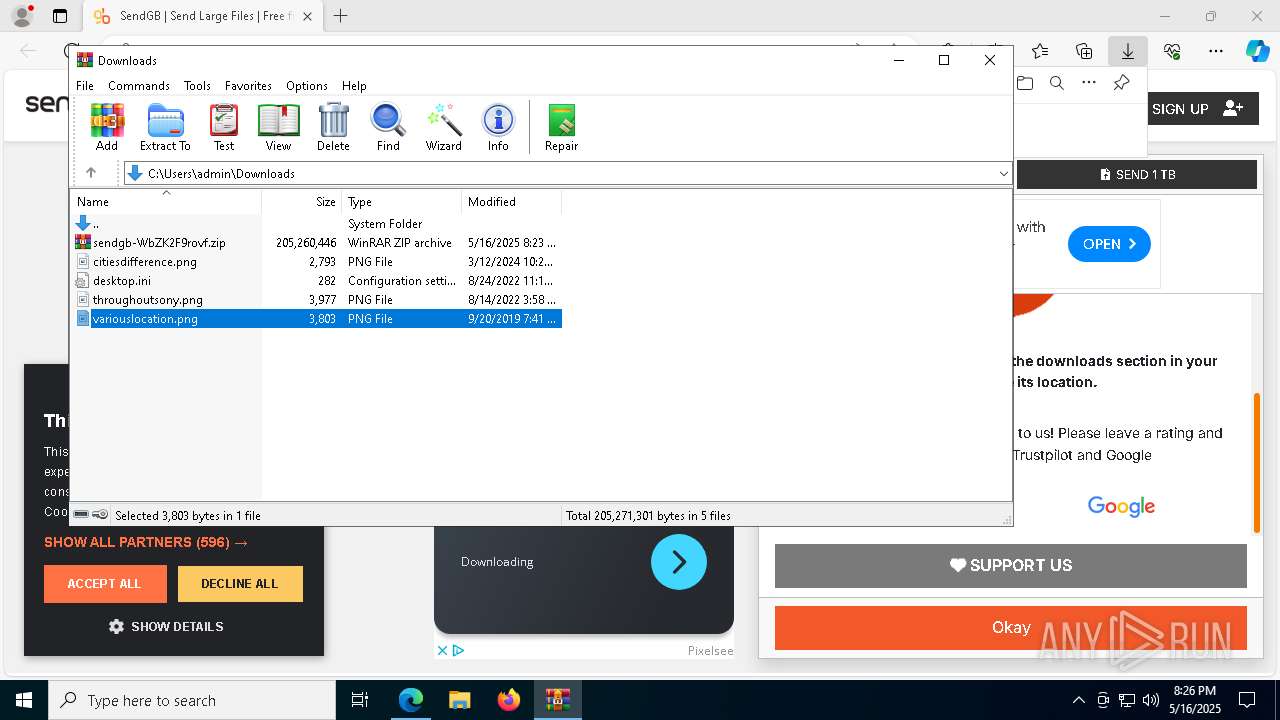Click the SUPPORT US button
The width and height of the screenshot is (1280, 720).
click(1011, 565)
